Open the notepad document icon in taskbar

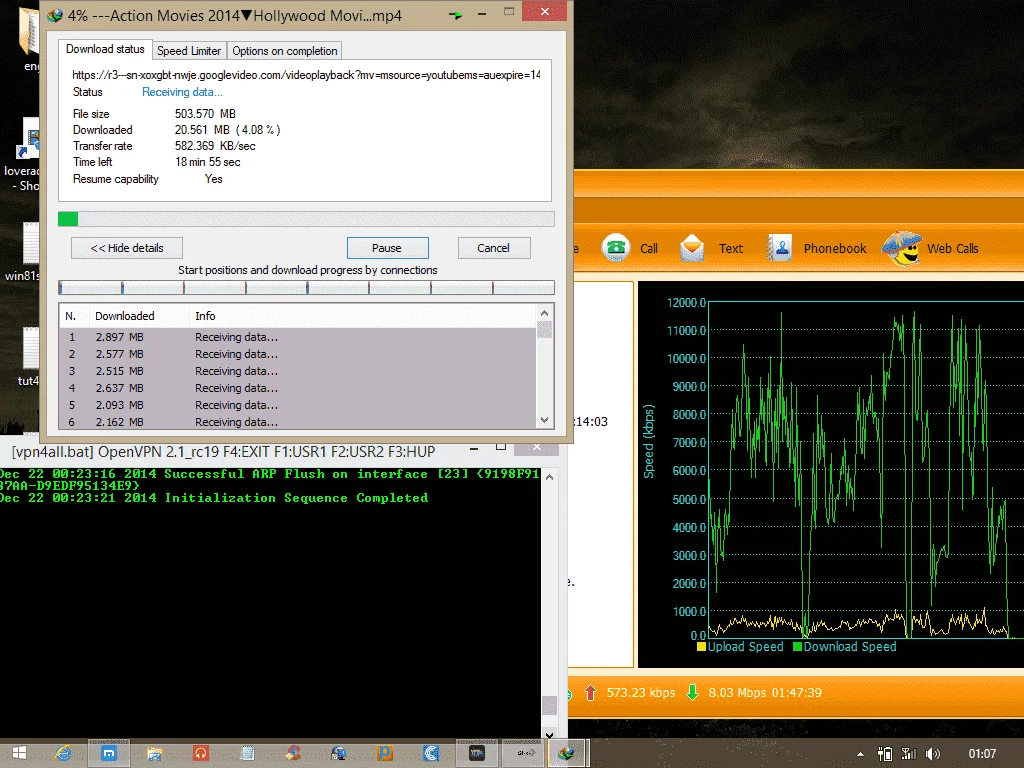point(247,753)
